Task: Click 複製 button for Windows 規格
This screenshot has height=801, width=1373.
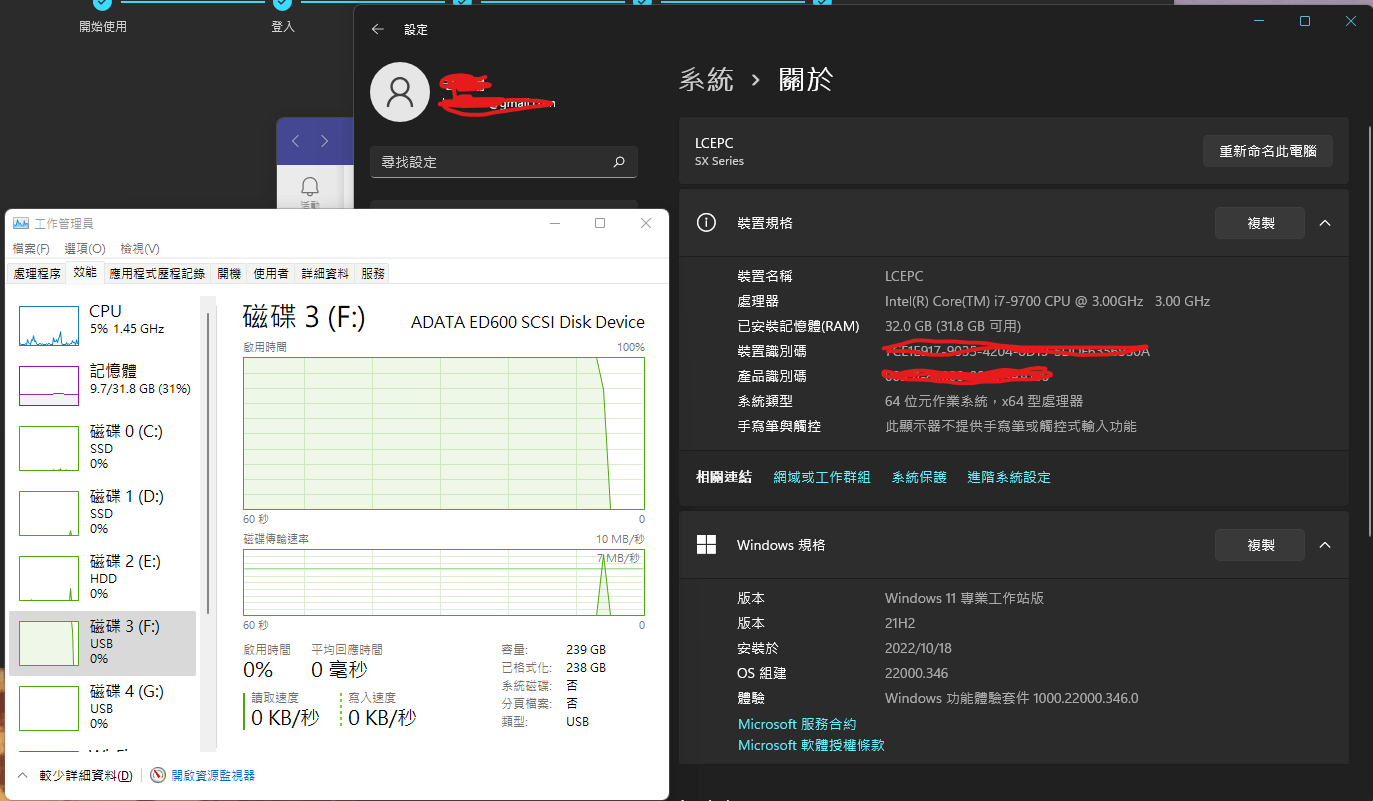Action: pyautogui.click(x=1260, y=545)
